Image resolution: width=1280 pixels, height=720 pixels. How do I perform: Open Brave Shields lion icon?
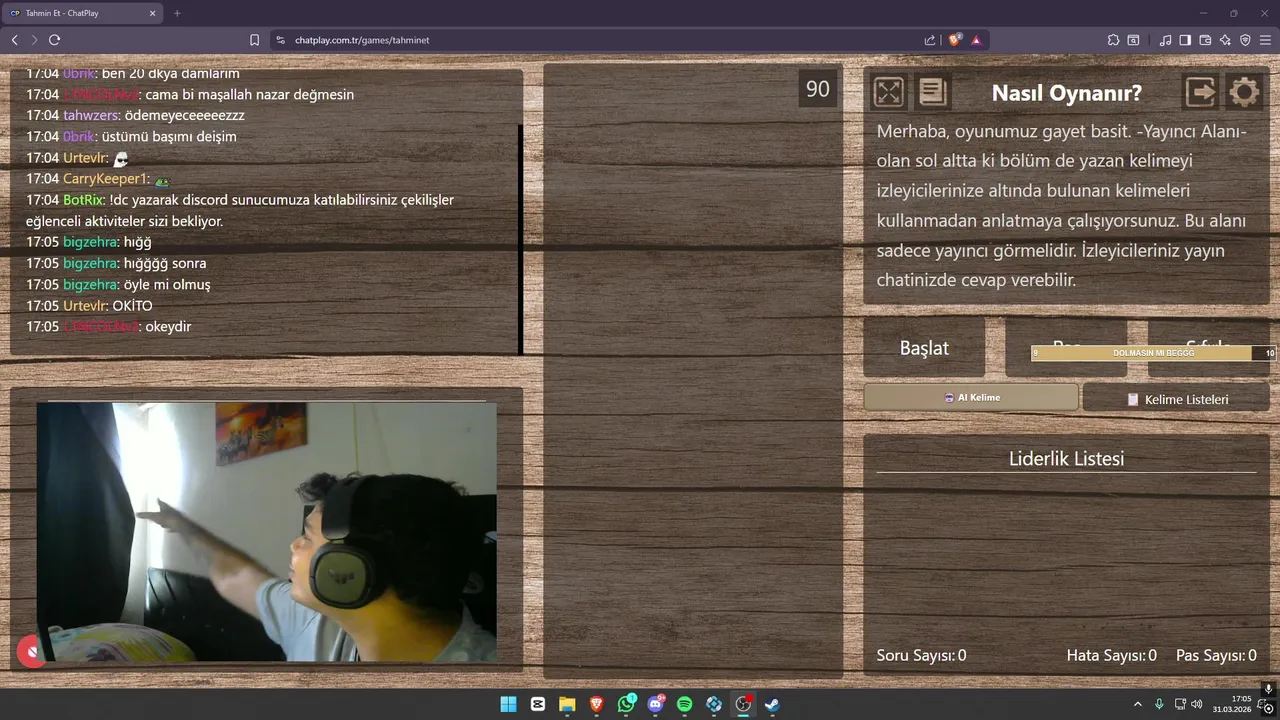pyautogui.click(x=955, y=40)
